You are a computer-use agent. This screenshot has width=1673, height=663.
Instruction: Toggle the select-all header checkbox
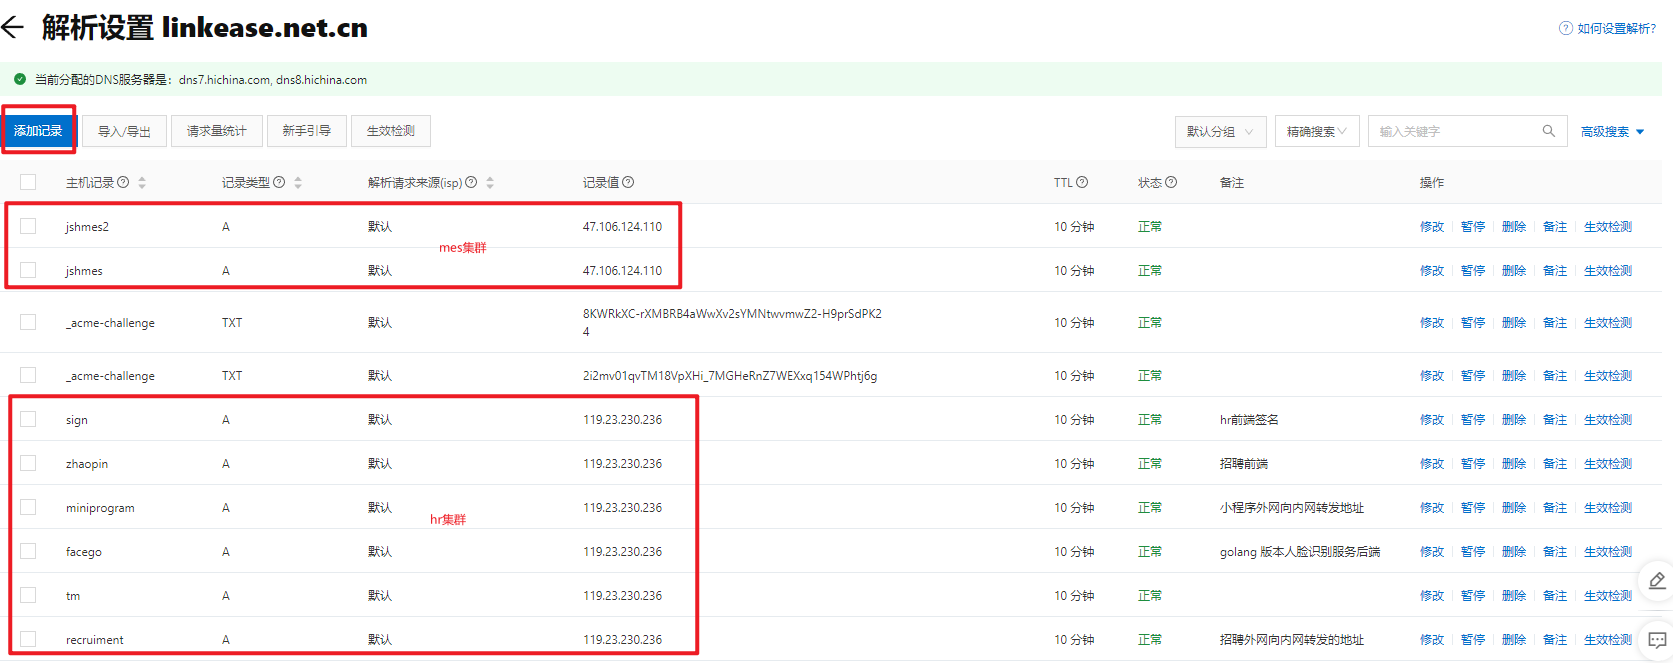28,182
